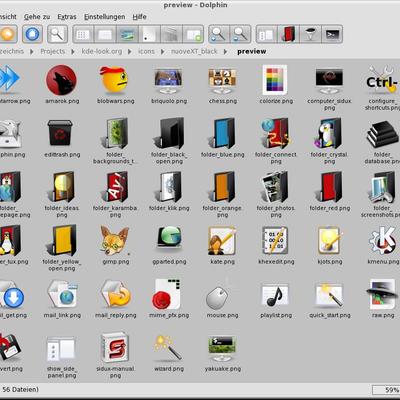
Task: Expand the arrow after kde-look.org breadcrumb
Action: point(130,52)
